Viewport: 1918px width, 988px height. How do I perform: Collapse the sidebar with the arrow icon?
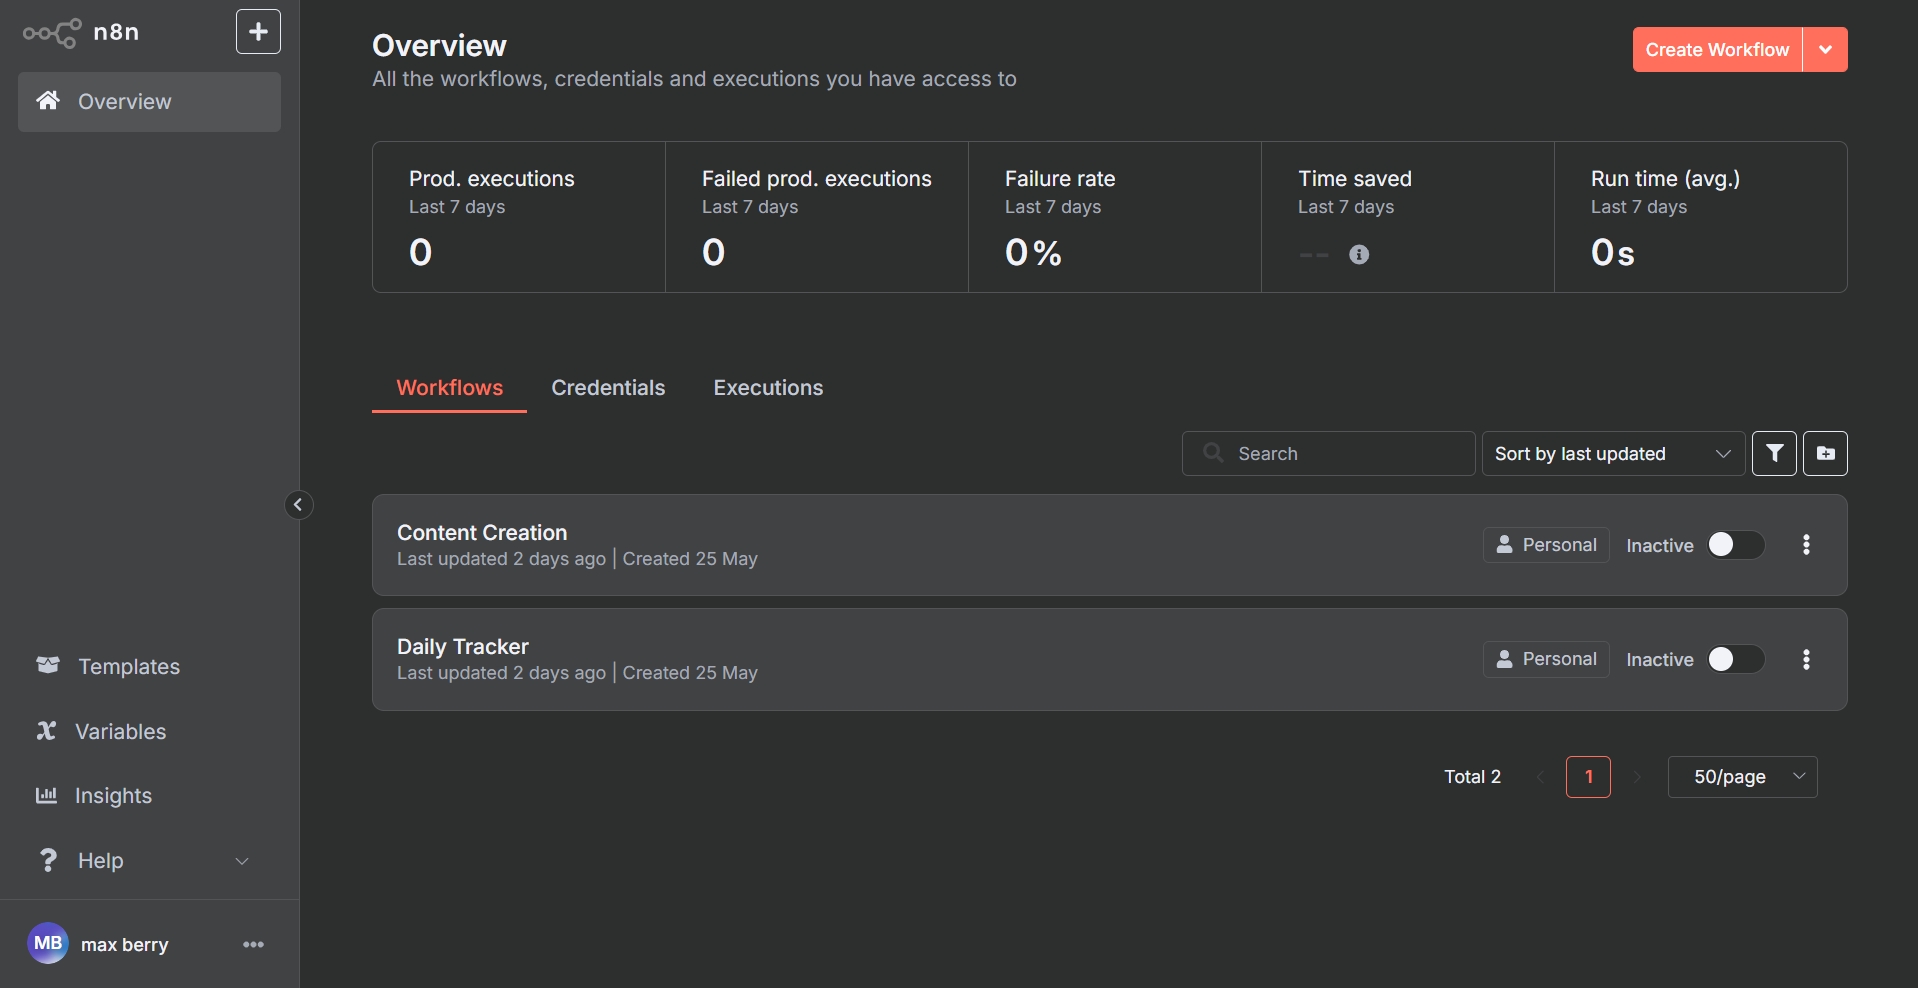point(298,505)
